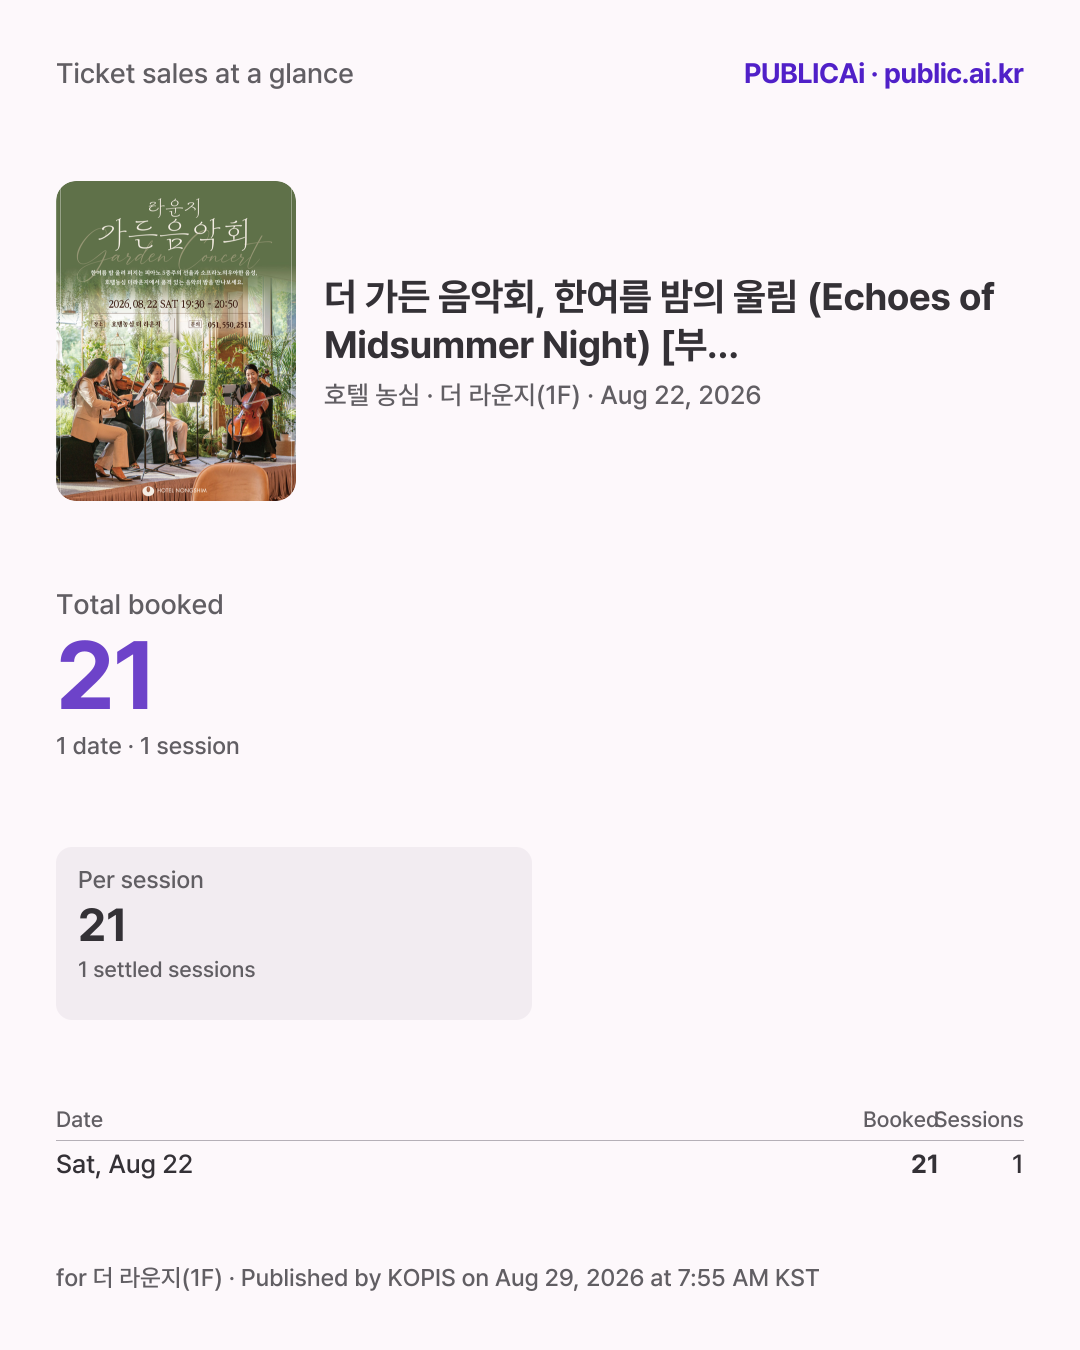Screen dimensions: 1080x1350
Task: Open the PUBLICAi public.ai.kr link
Action: 883,74
